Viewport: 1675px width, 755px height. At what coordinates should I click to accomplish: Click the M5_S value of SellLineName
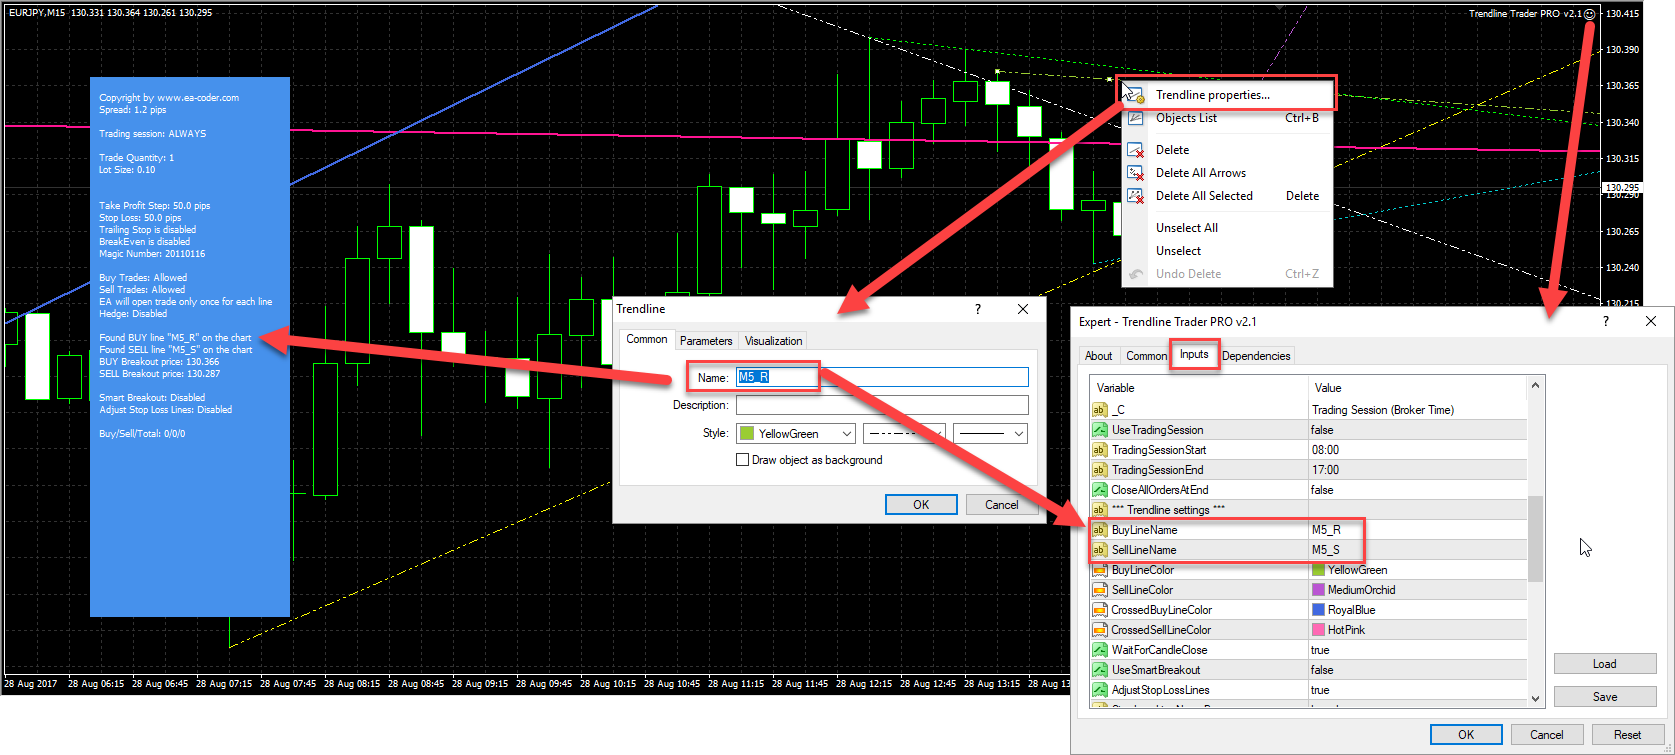pyautogui.click(x=1325, y=550)
